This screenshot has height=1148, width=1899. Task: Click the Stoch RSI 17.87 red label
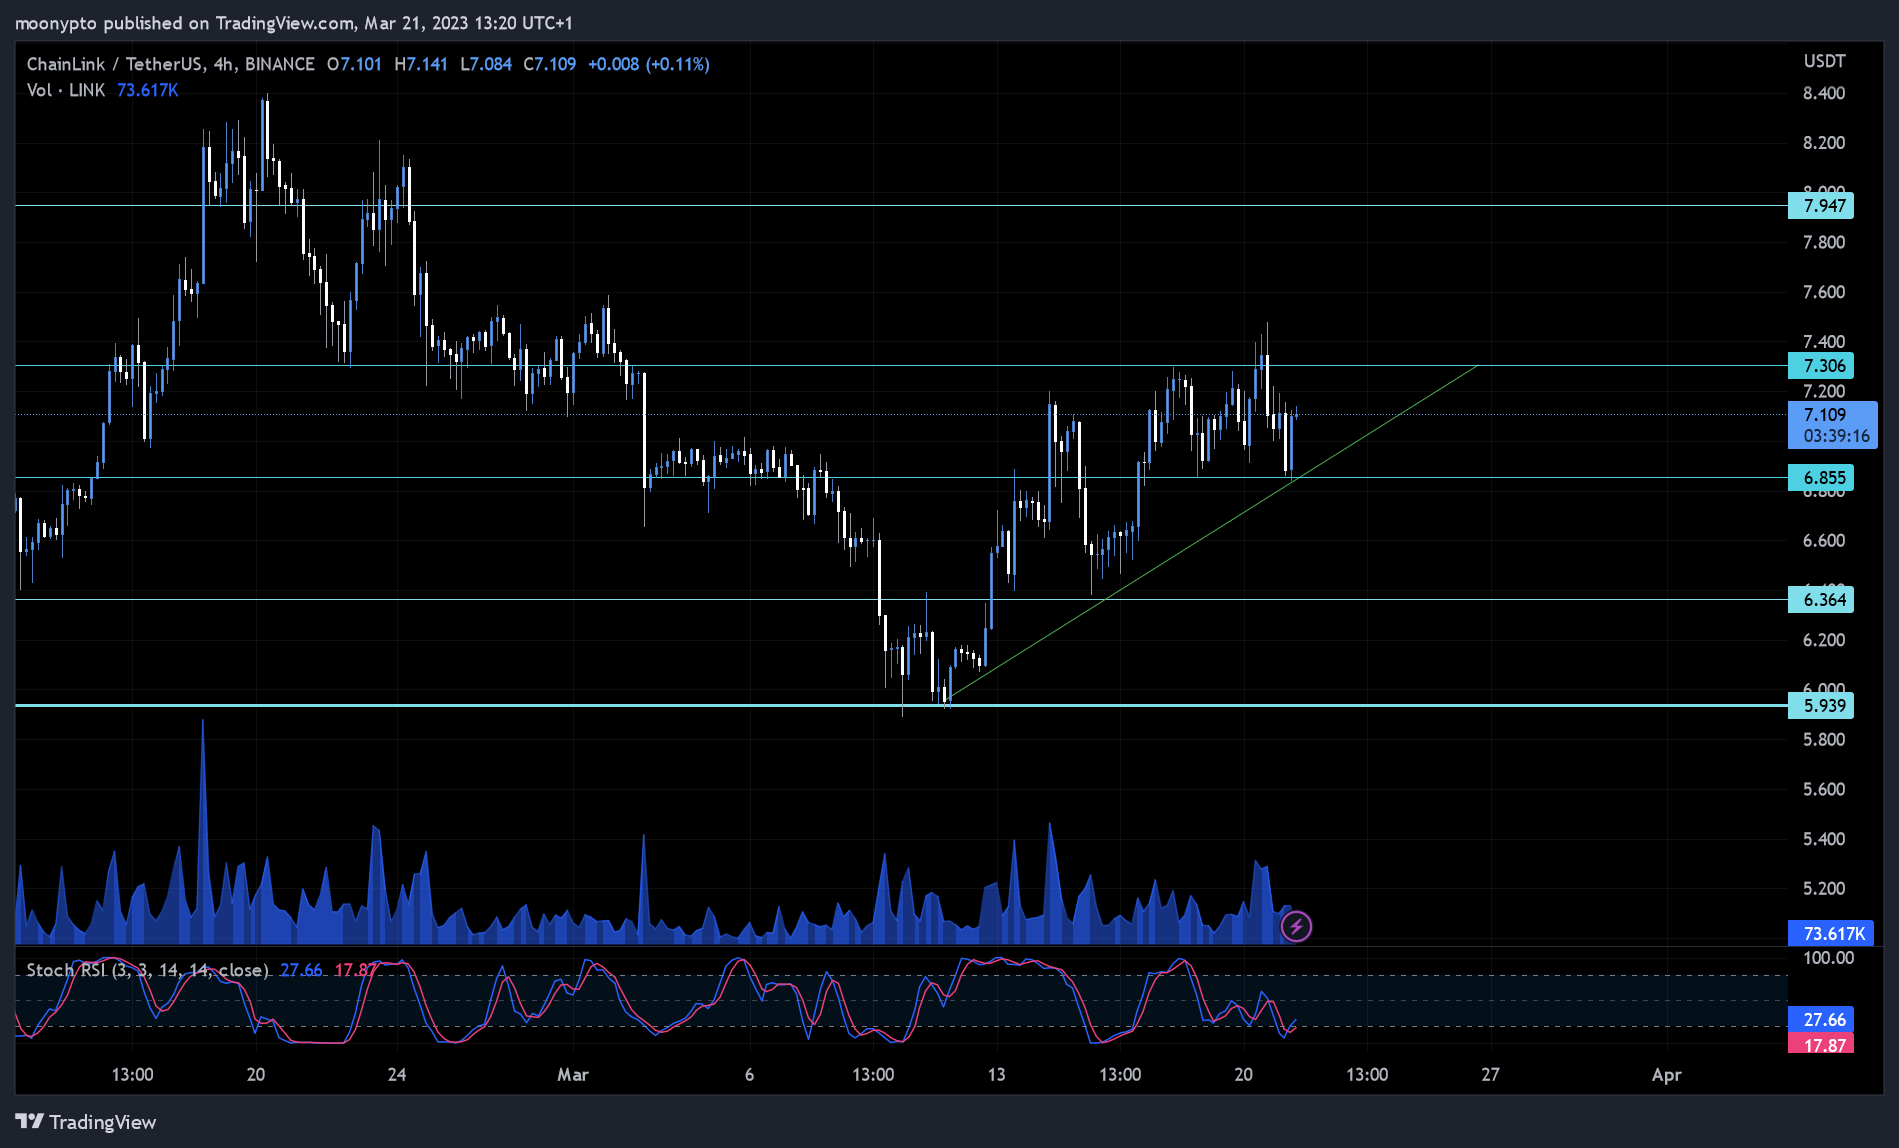(x=1821, y=1044)
